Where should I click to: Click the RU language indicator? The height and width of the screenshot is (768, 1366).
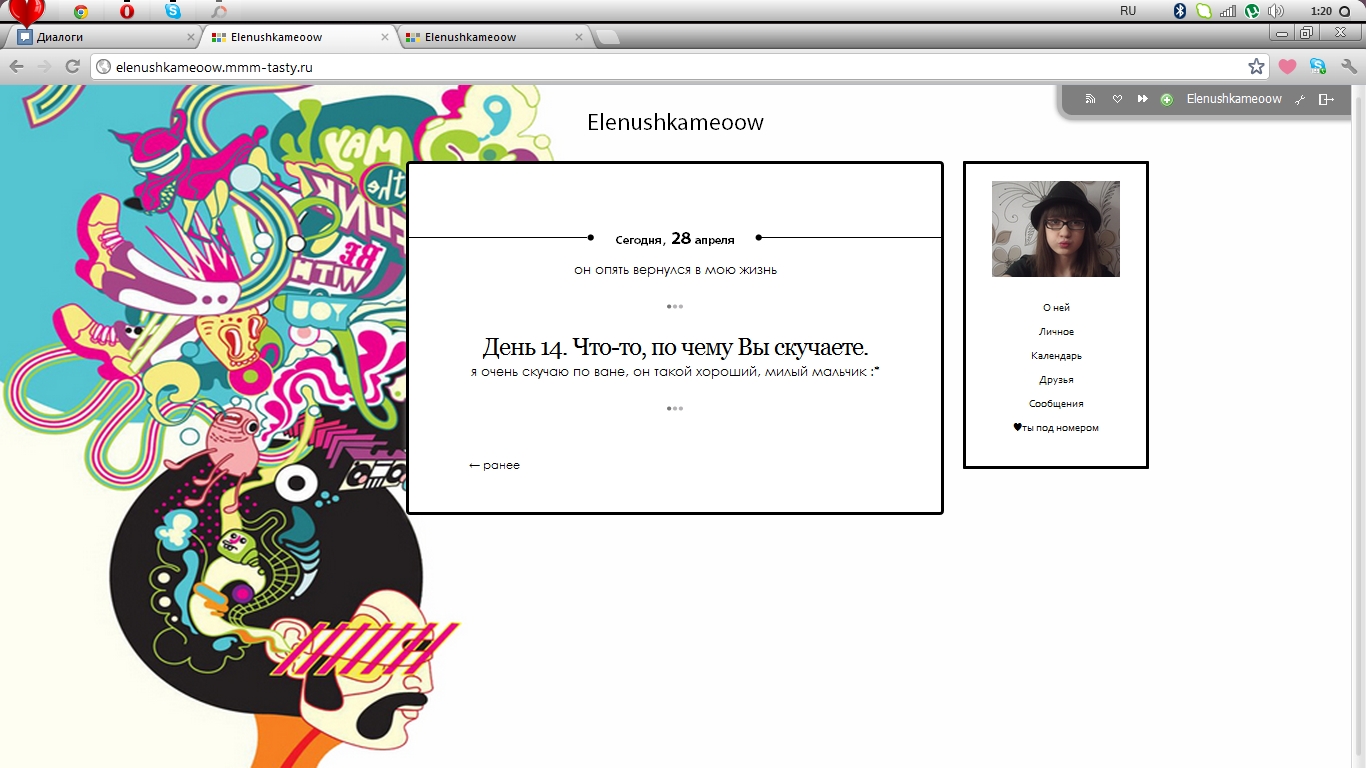[1128, 11]
